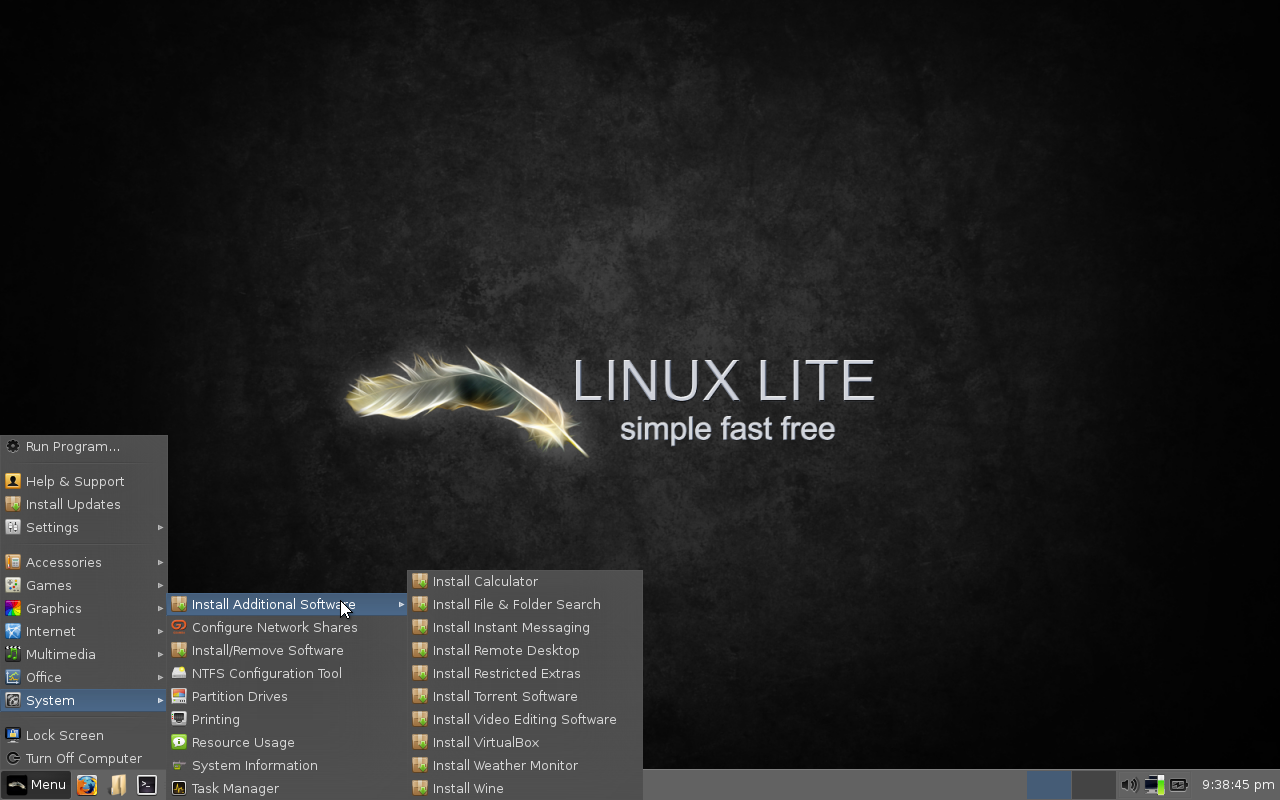Click the volume speaker tray icon
Image resolution: width=1280 pixels, height=800 pixels.
(x=1129, y=785)
